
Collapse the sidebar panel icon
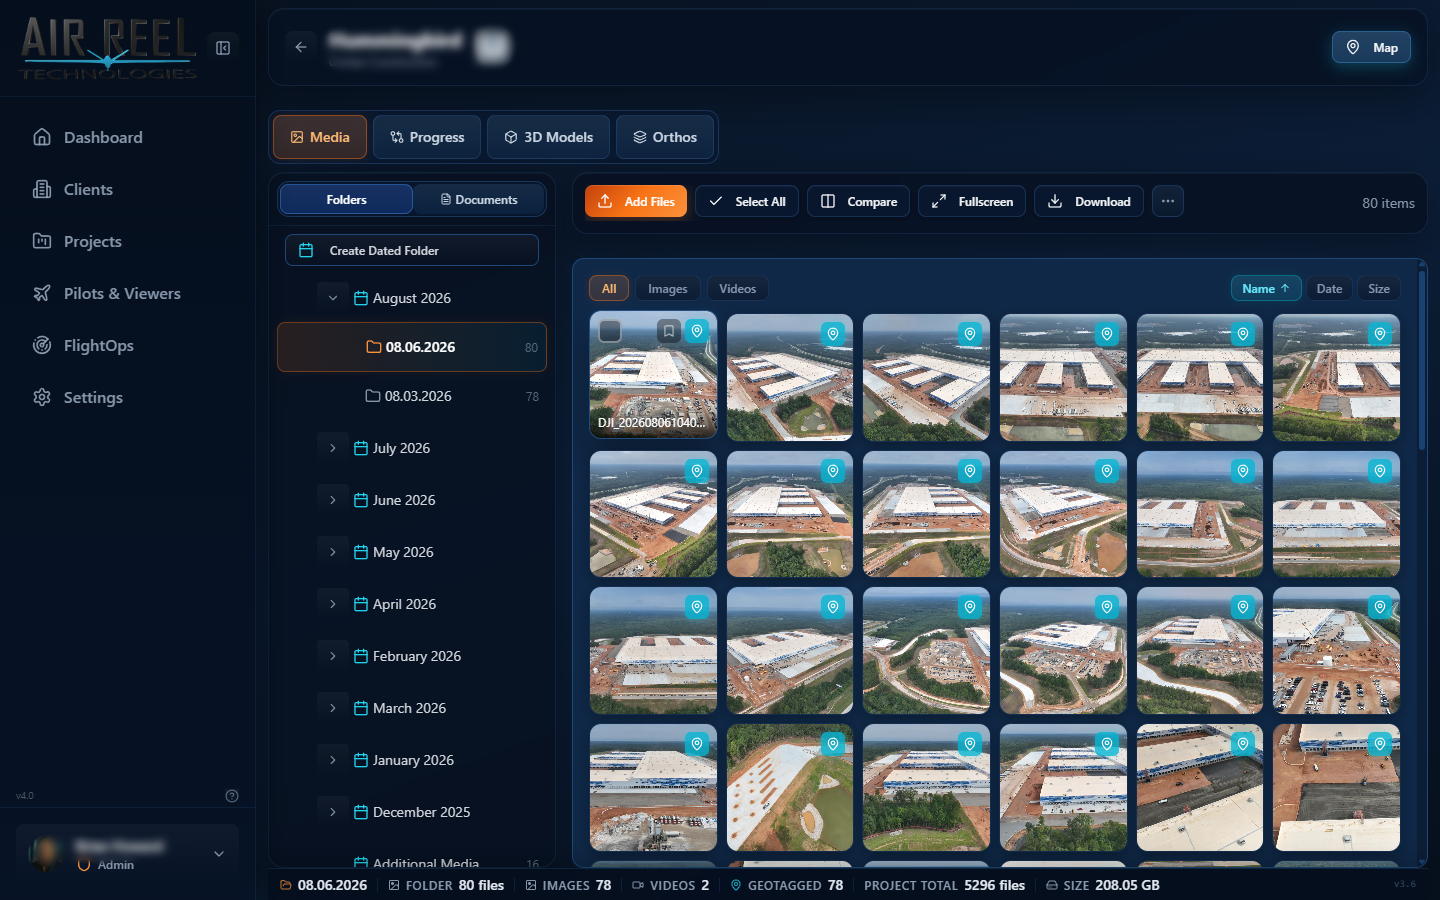point(223,48)
